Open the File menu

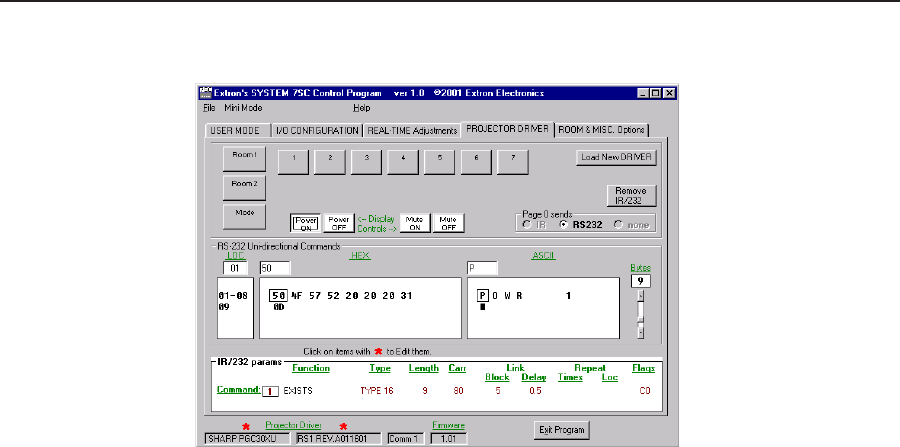coord(209,107)
